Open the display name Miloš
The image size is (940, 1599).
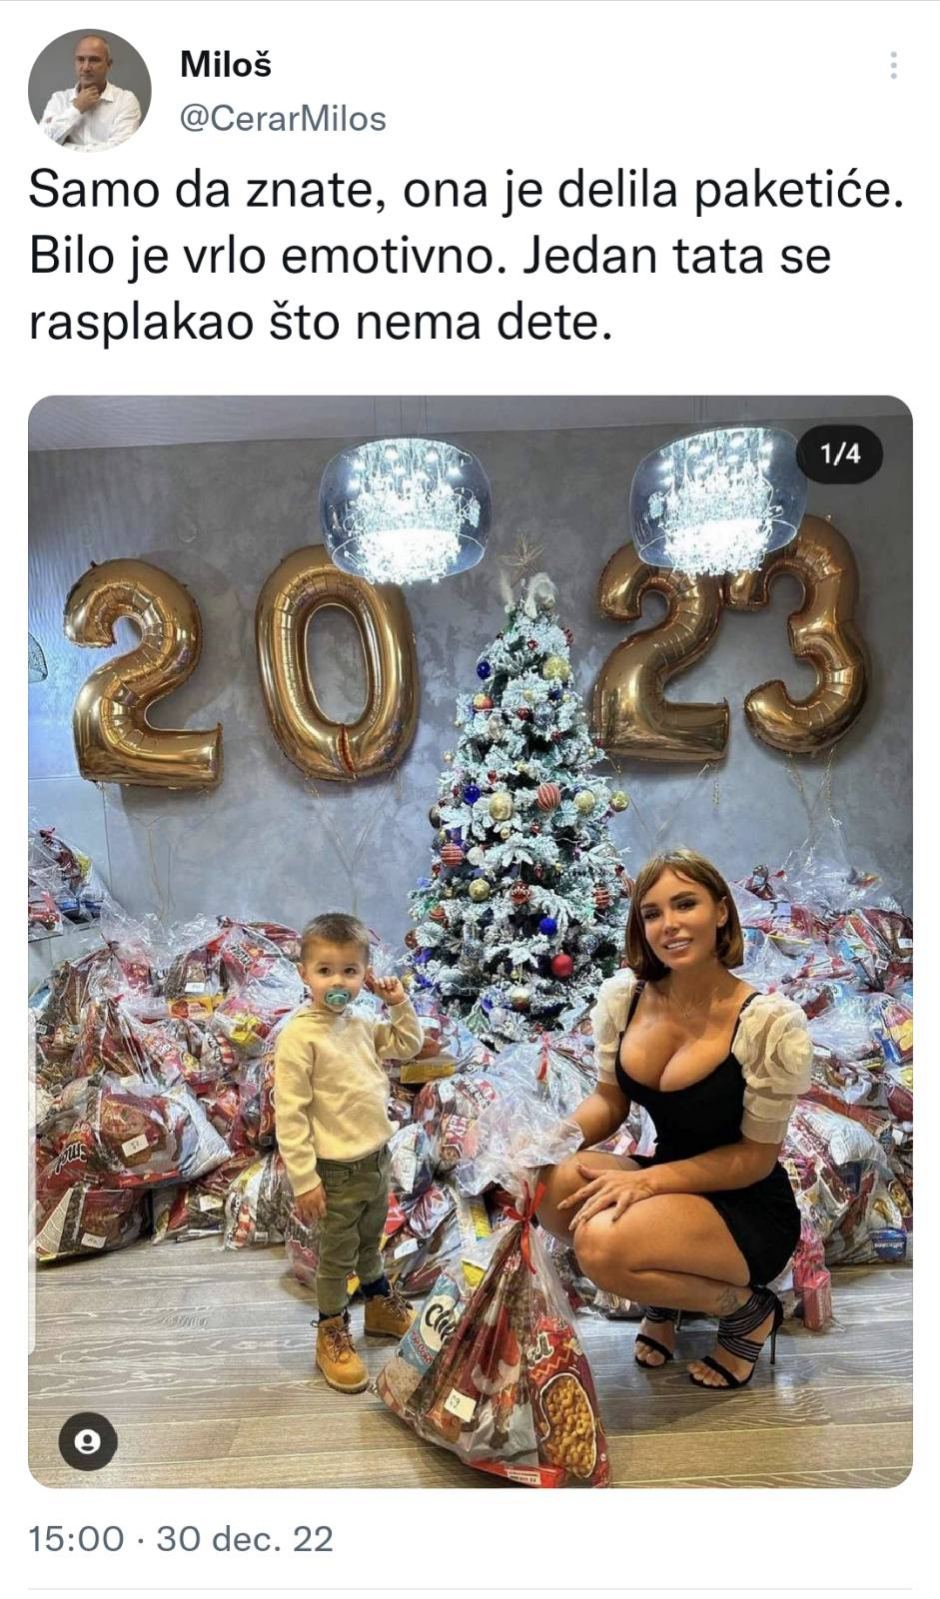pyautogui.click(x=226, y=64)
